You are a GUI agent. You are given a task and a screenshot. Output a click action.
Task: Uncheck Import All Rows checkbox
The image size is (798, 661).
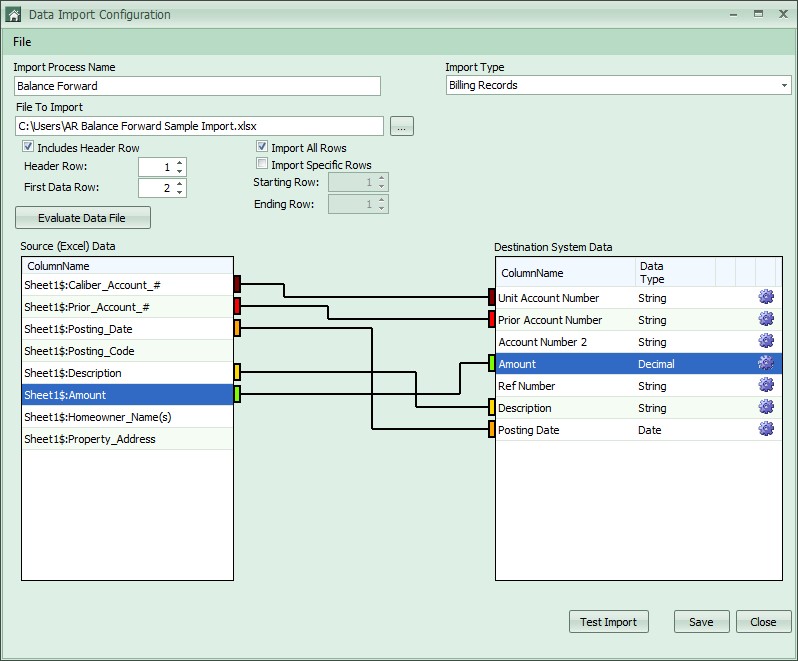(263, 148)
